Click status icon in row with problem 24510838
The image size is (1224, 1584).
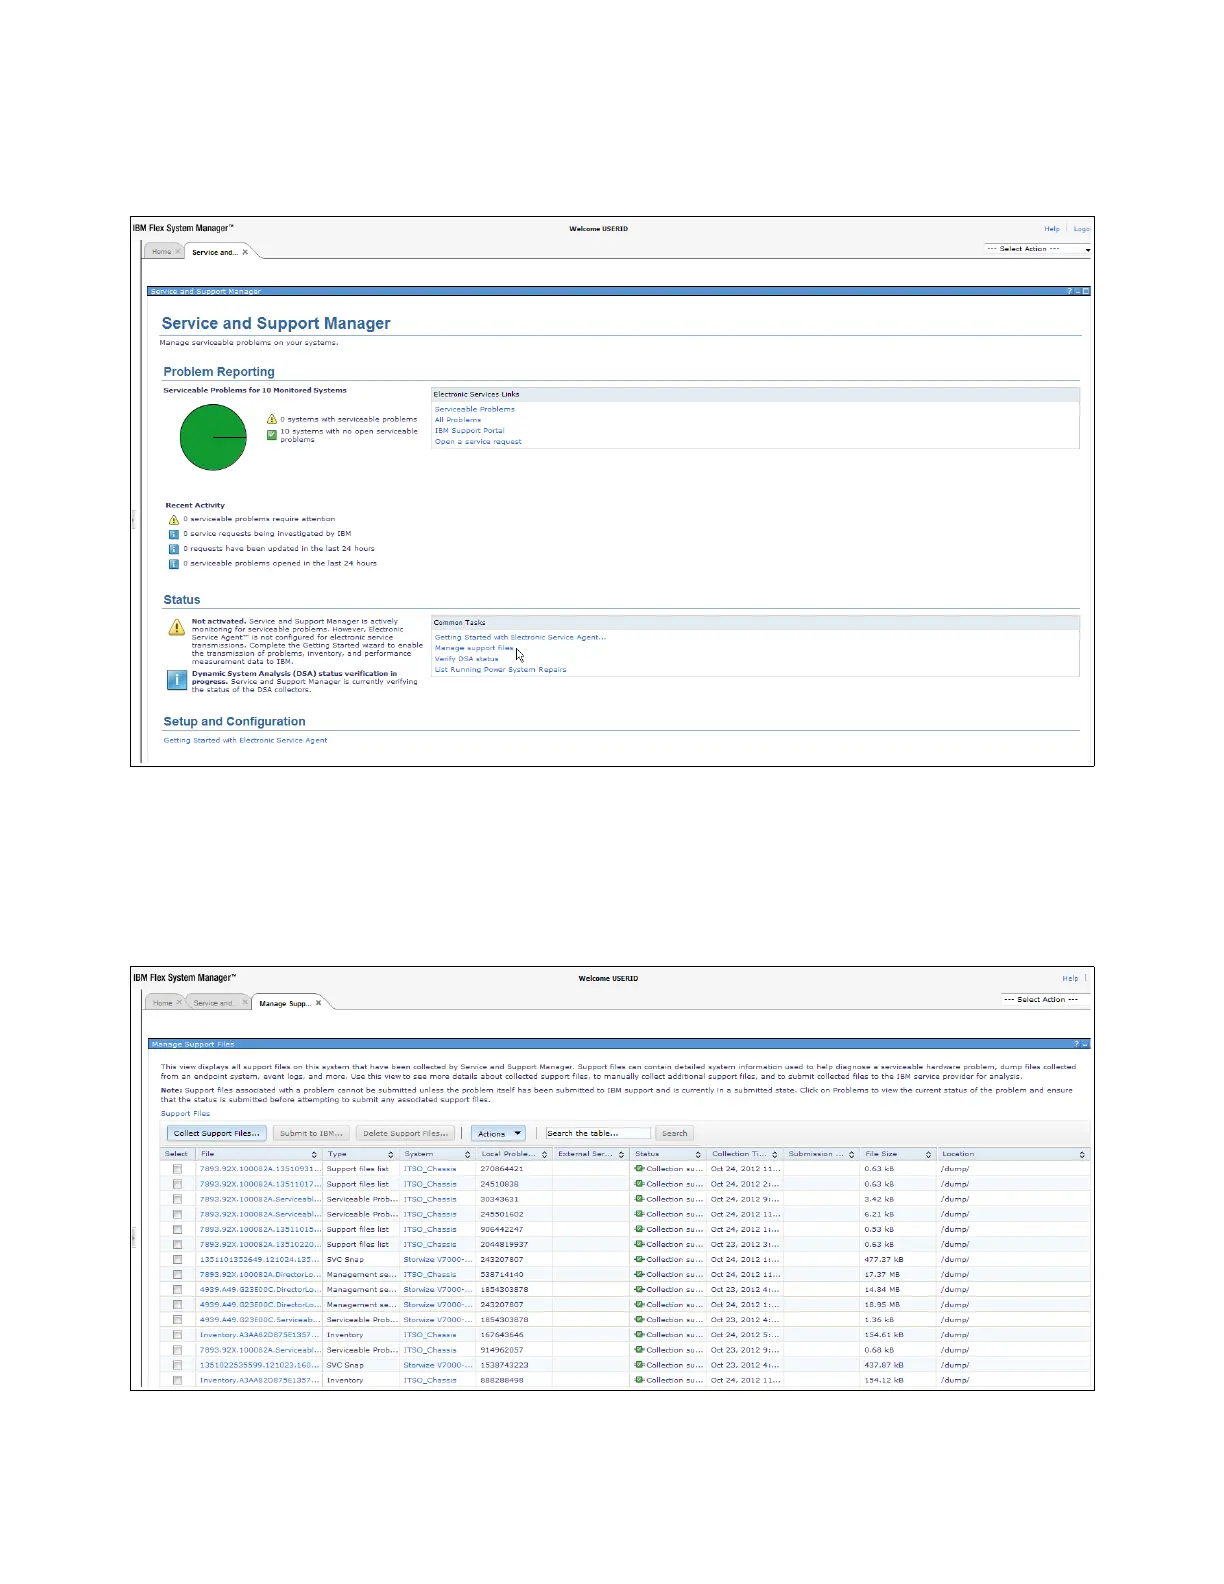pos(639,1183)
